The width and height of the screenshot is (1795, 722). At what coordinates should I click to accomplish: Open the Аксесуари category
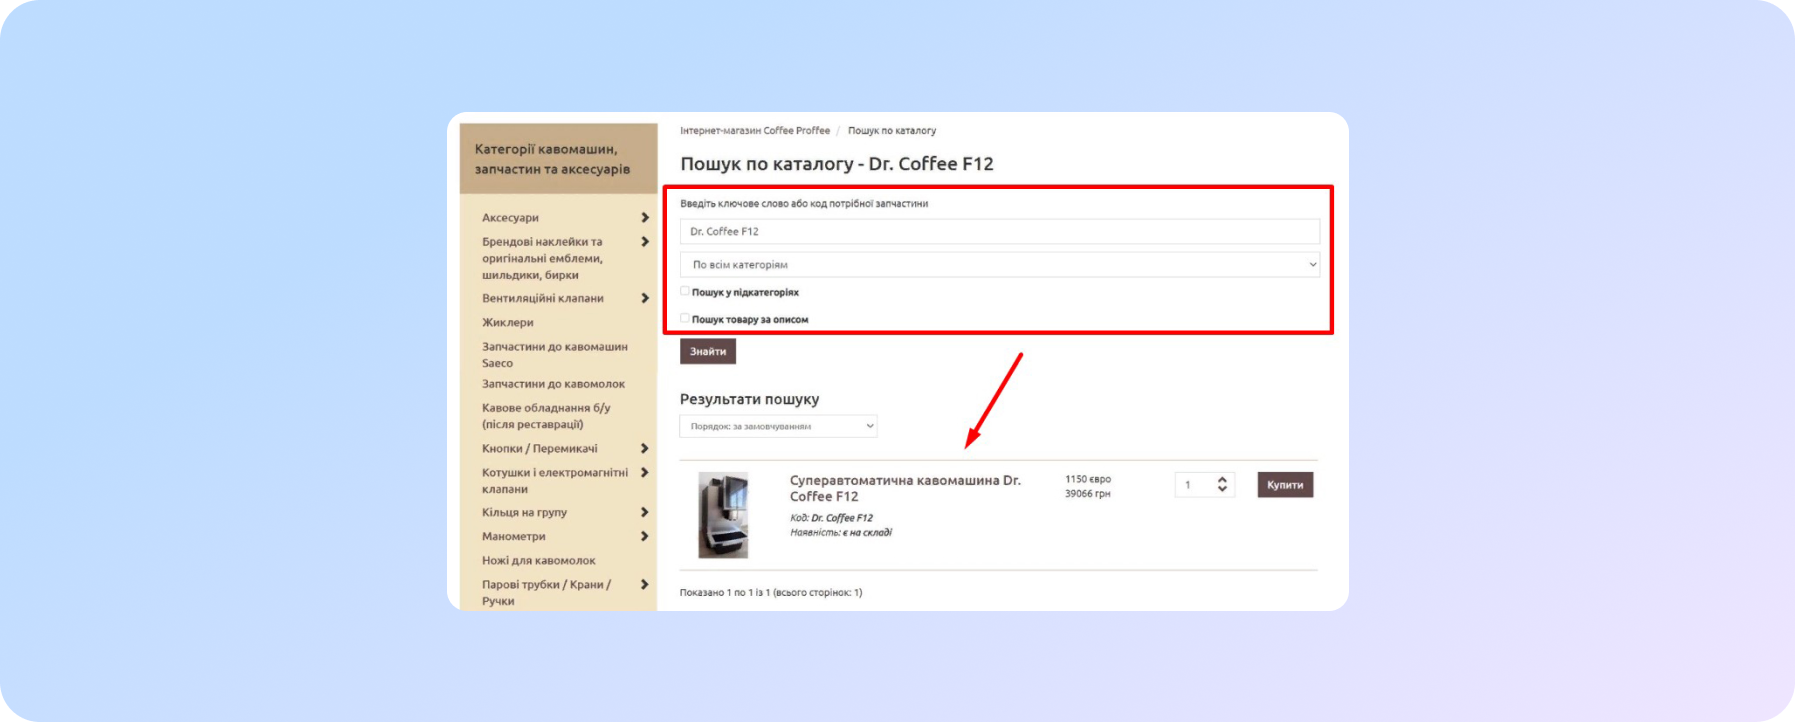[x=510, y=218]
